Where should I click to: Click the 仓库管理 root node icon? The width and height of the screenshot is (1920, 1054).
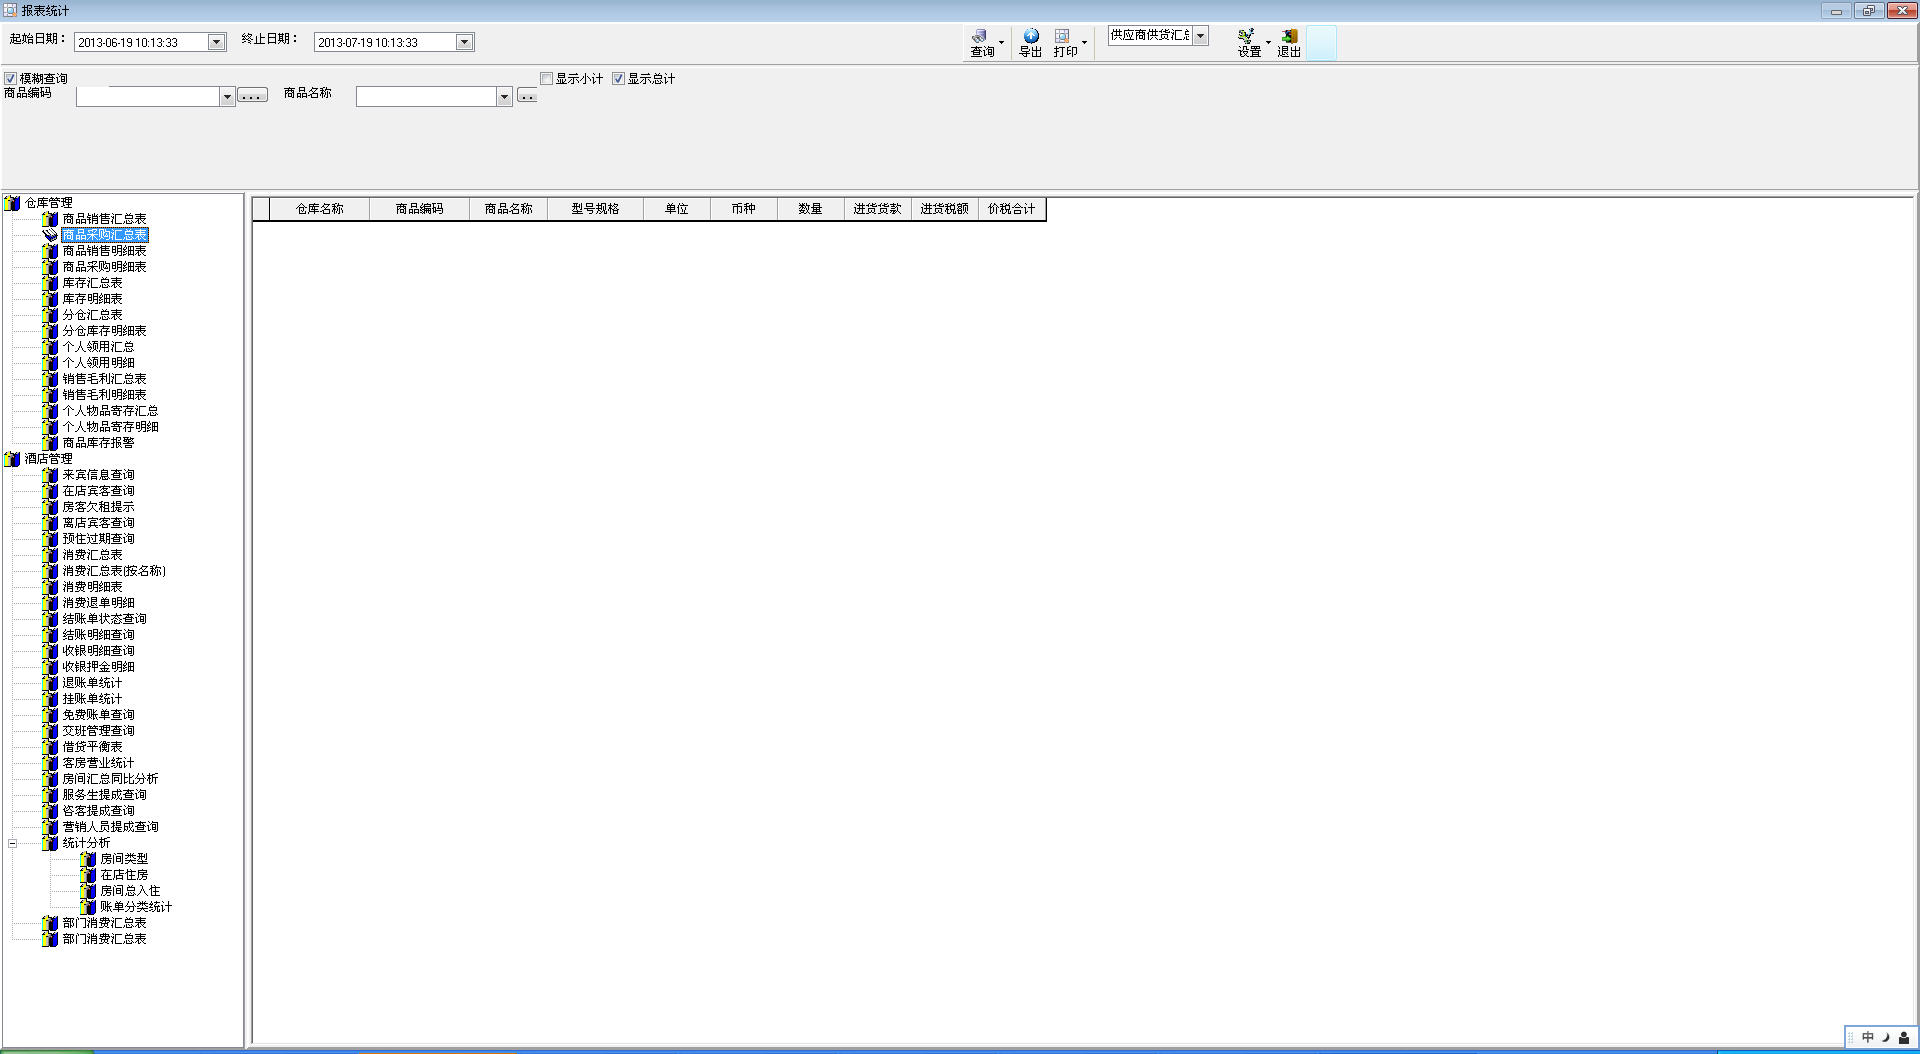(x=12, y=203)
